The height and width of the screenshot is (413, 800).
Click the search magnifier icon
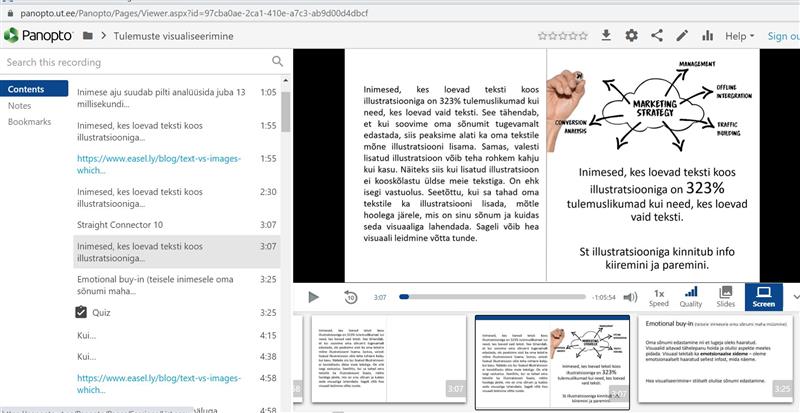[x=278, y=62]
